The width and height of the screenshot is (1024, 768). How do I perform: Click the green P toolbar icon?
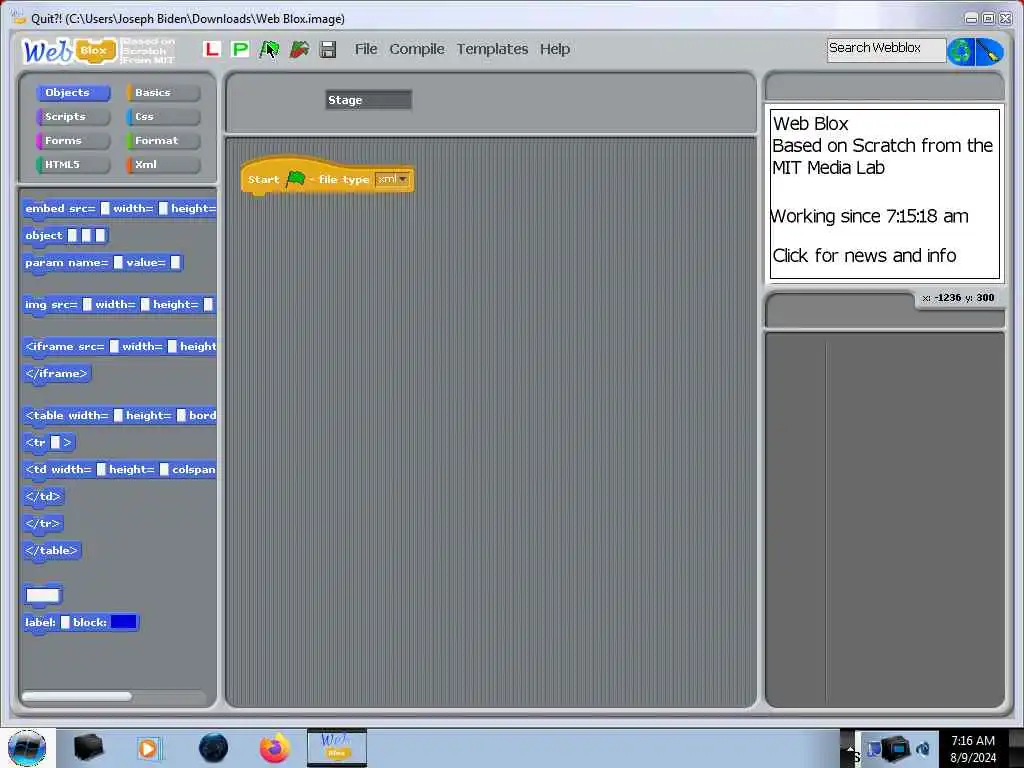tap(240, 49)
